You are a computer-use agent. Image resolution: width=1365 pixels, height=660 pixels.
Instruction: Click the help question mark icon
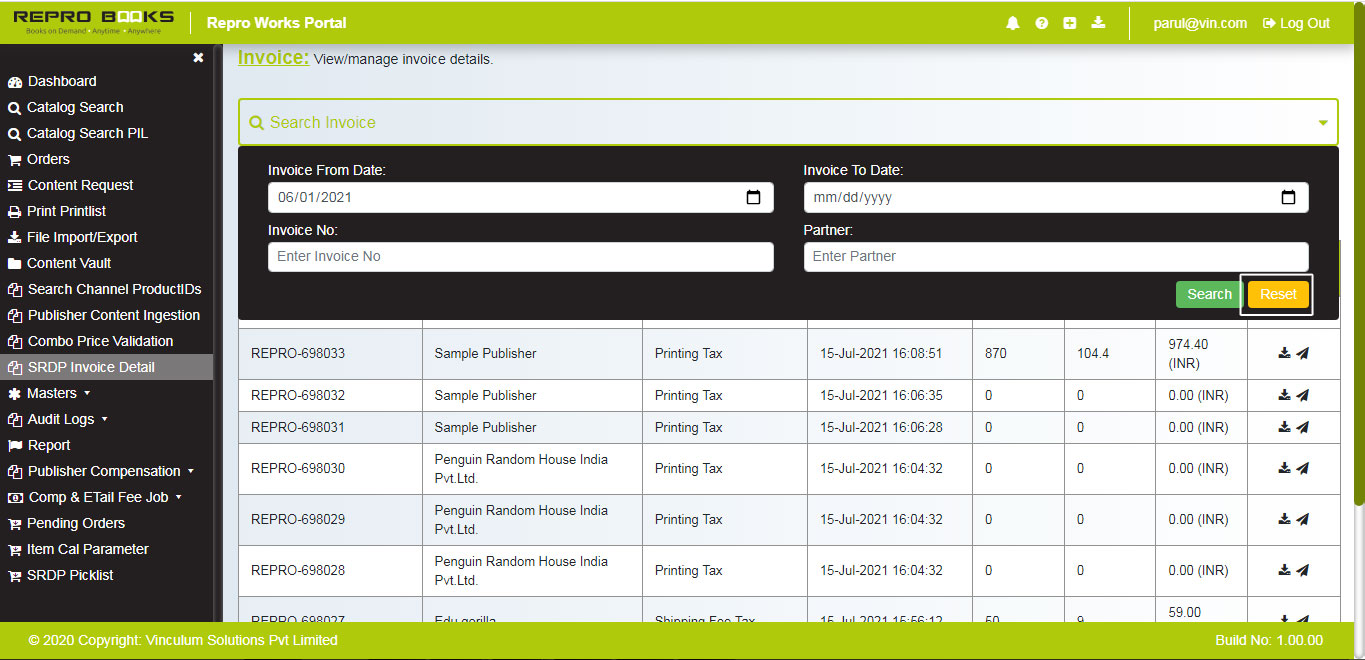coord(1041,22)
